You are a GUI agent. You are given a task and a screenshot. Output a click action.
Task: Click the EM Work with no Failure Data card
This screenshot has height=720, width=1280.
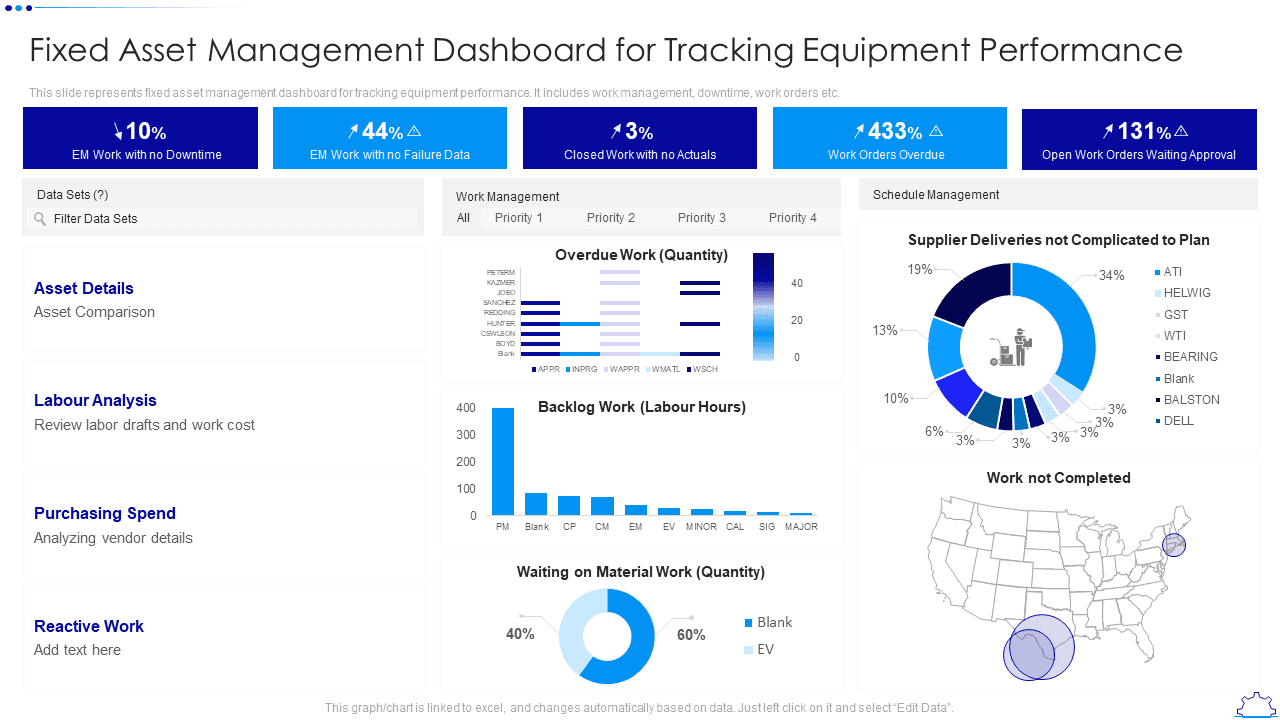(390, 138)
